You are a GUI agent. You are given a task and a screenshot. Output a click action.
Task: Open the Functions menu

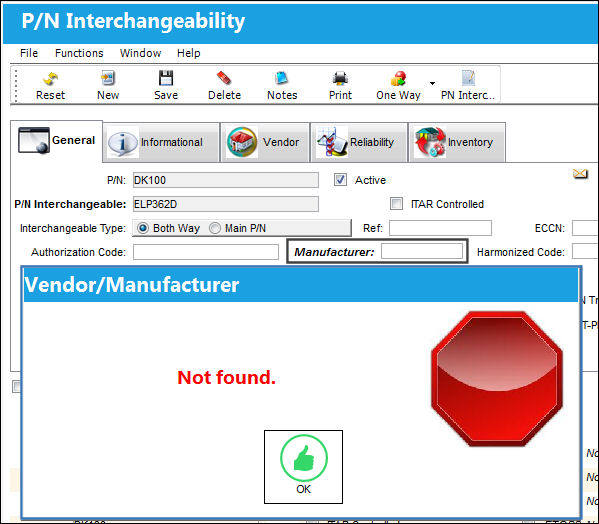point(79,53)
